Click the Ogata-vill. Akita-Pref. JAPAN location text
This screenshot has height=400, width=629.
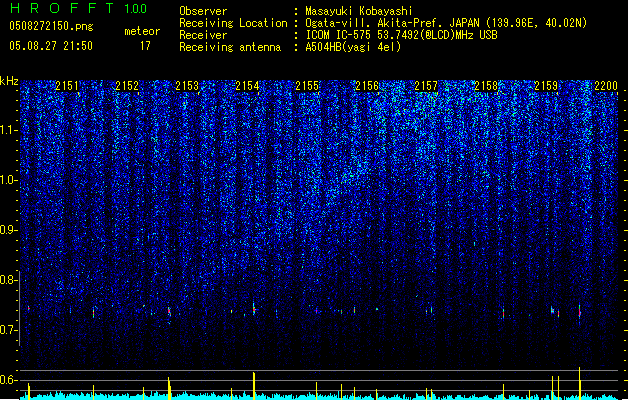point(446,23)
